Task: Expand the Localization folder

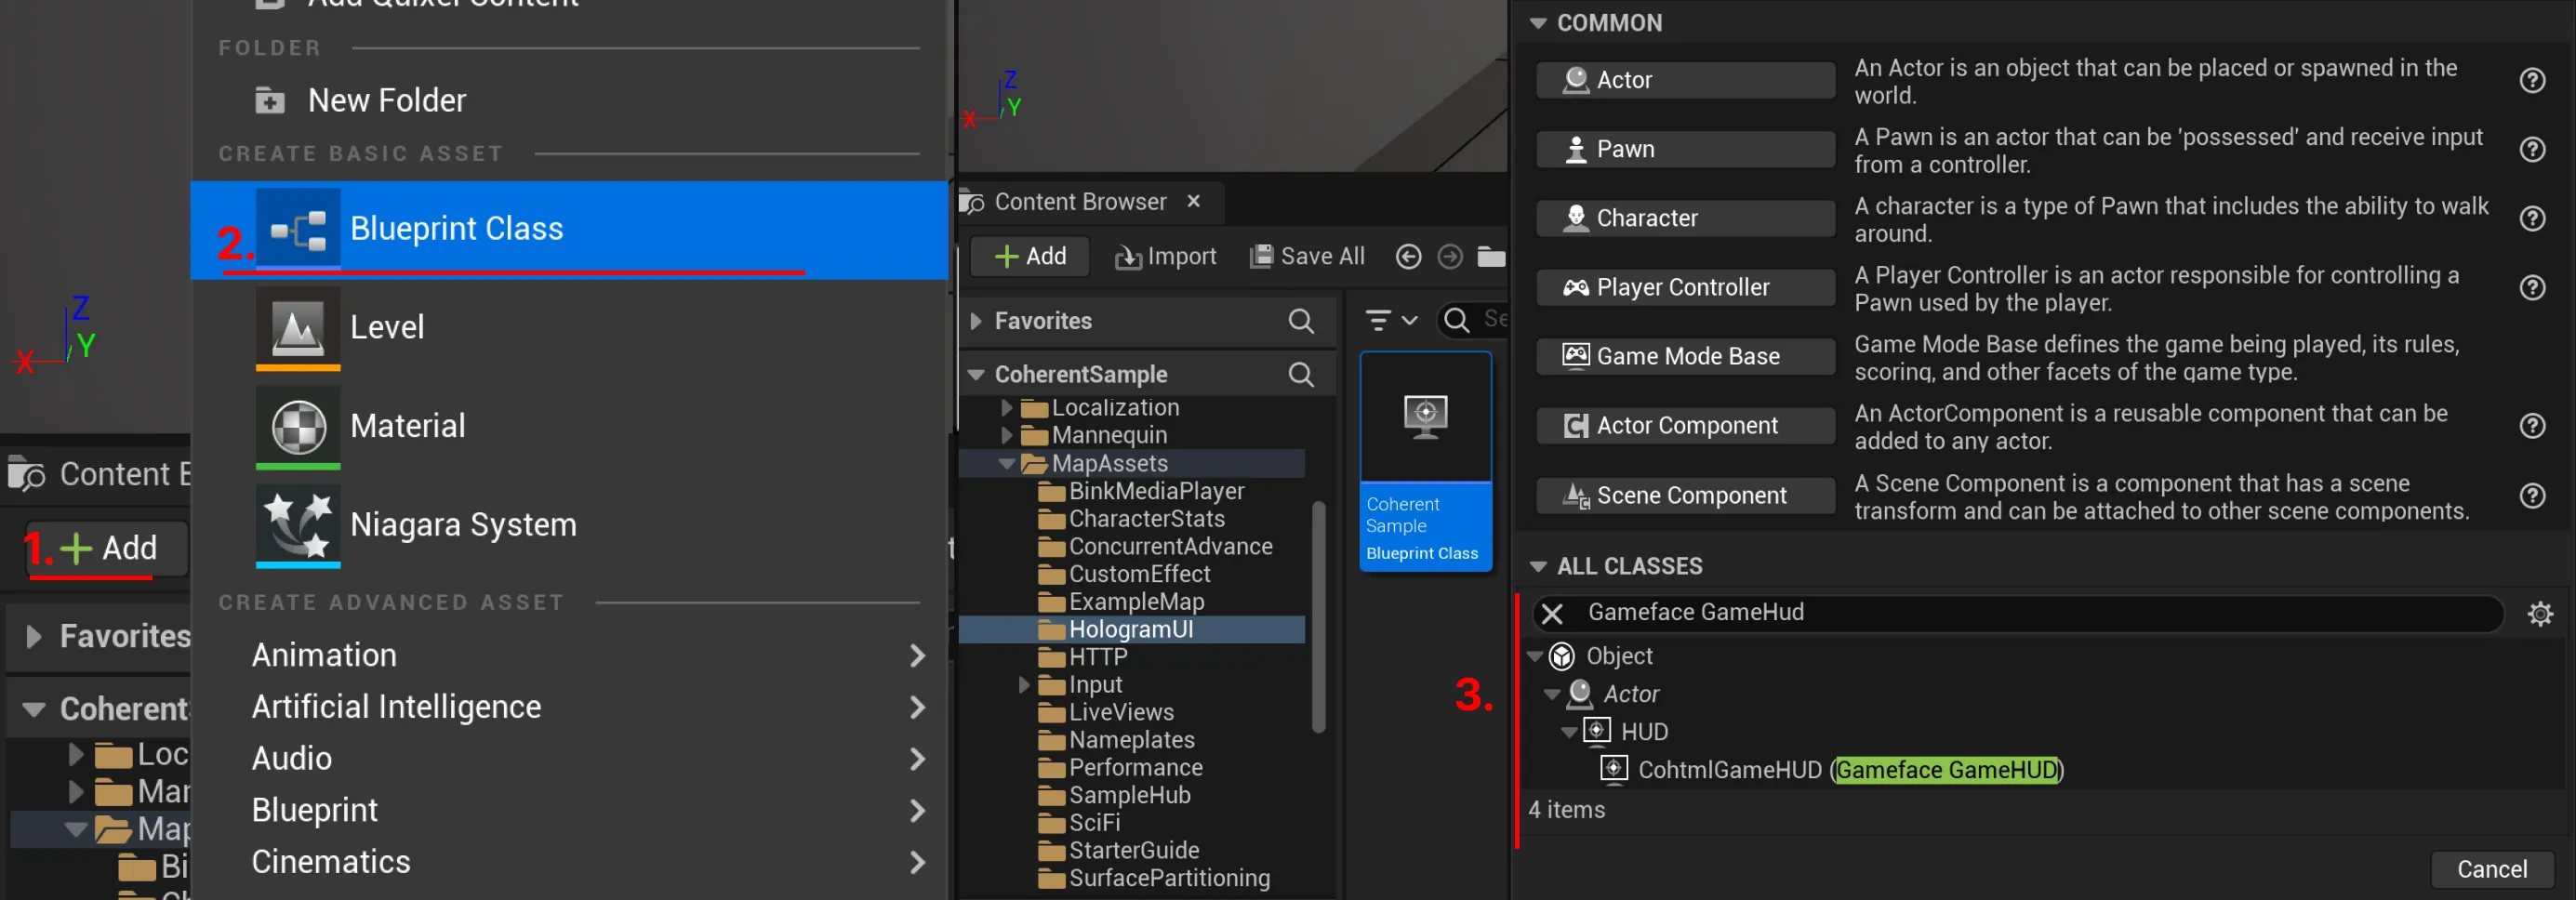Action: coord(1007,408)
